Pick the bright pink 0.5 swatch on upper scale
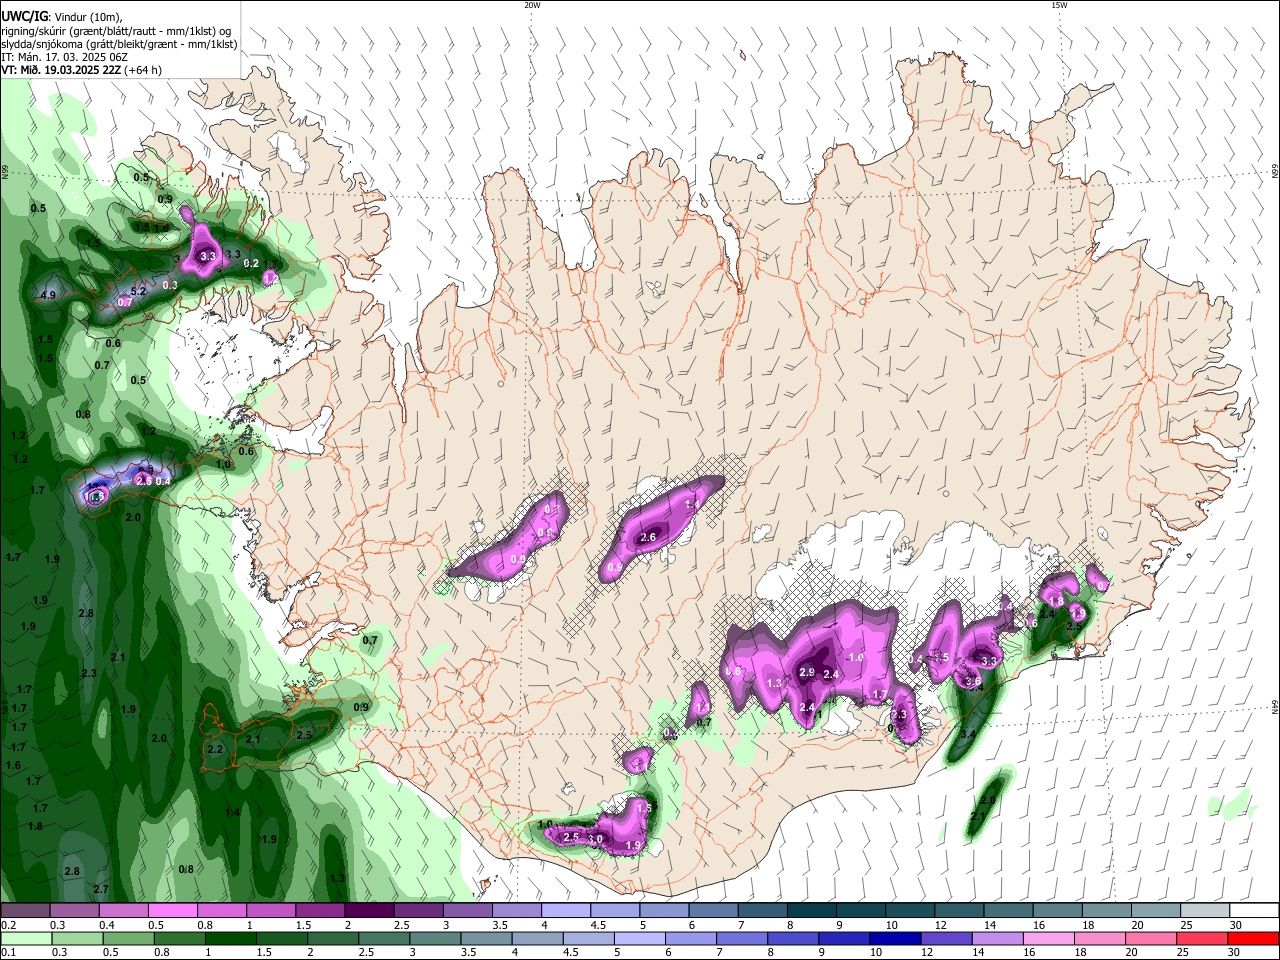The width and height of the screenshot is (1280, 960). [172, 911]
